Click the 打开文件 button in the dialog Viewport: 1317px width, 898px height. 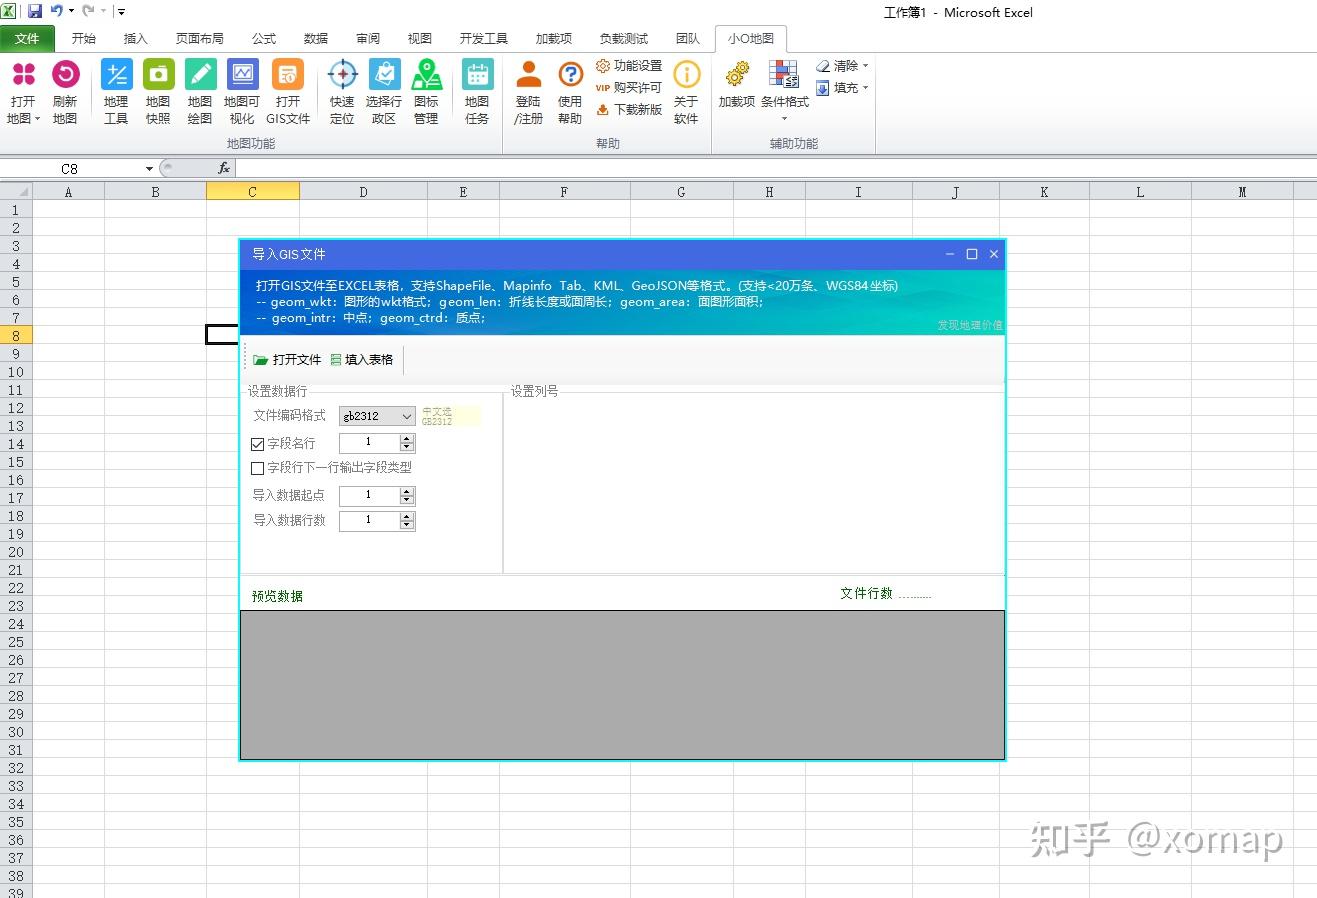pyautogui.click(x=293, y=359)
